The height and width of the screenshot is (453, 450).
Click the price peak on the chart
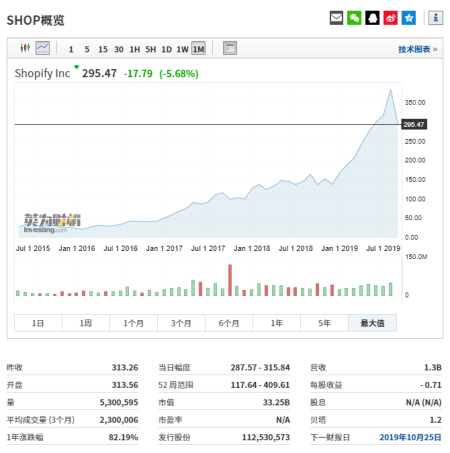pyautogui.click(x=390, y=90)
